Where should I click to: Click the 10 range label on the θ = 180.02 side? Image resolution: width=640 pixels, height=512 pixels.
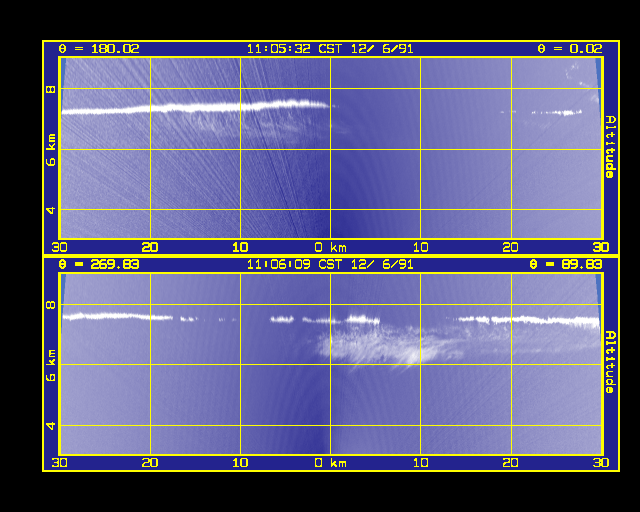[x=240, y=247]
